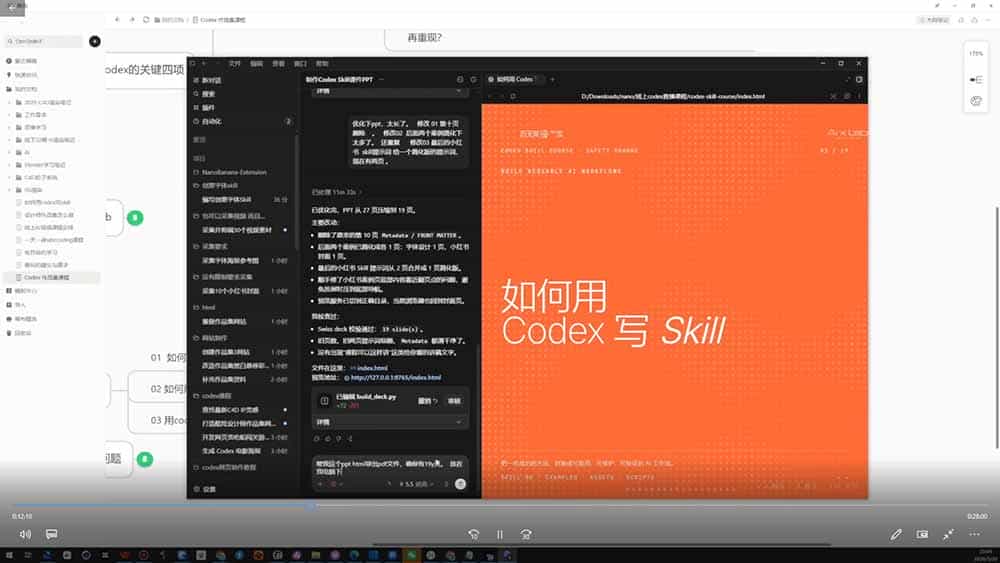The image size is (1000, 563).
Task: Open 查看 menu in Codex window
Action: click(278, 64)
